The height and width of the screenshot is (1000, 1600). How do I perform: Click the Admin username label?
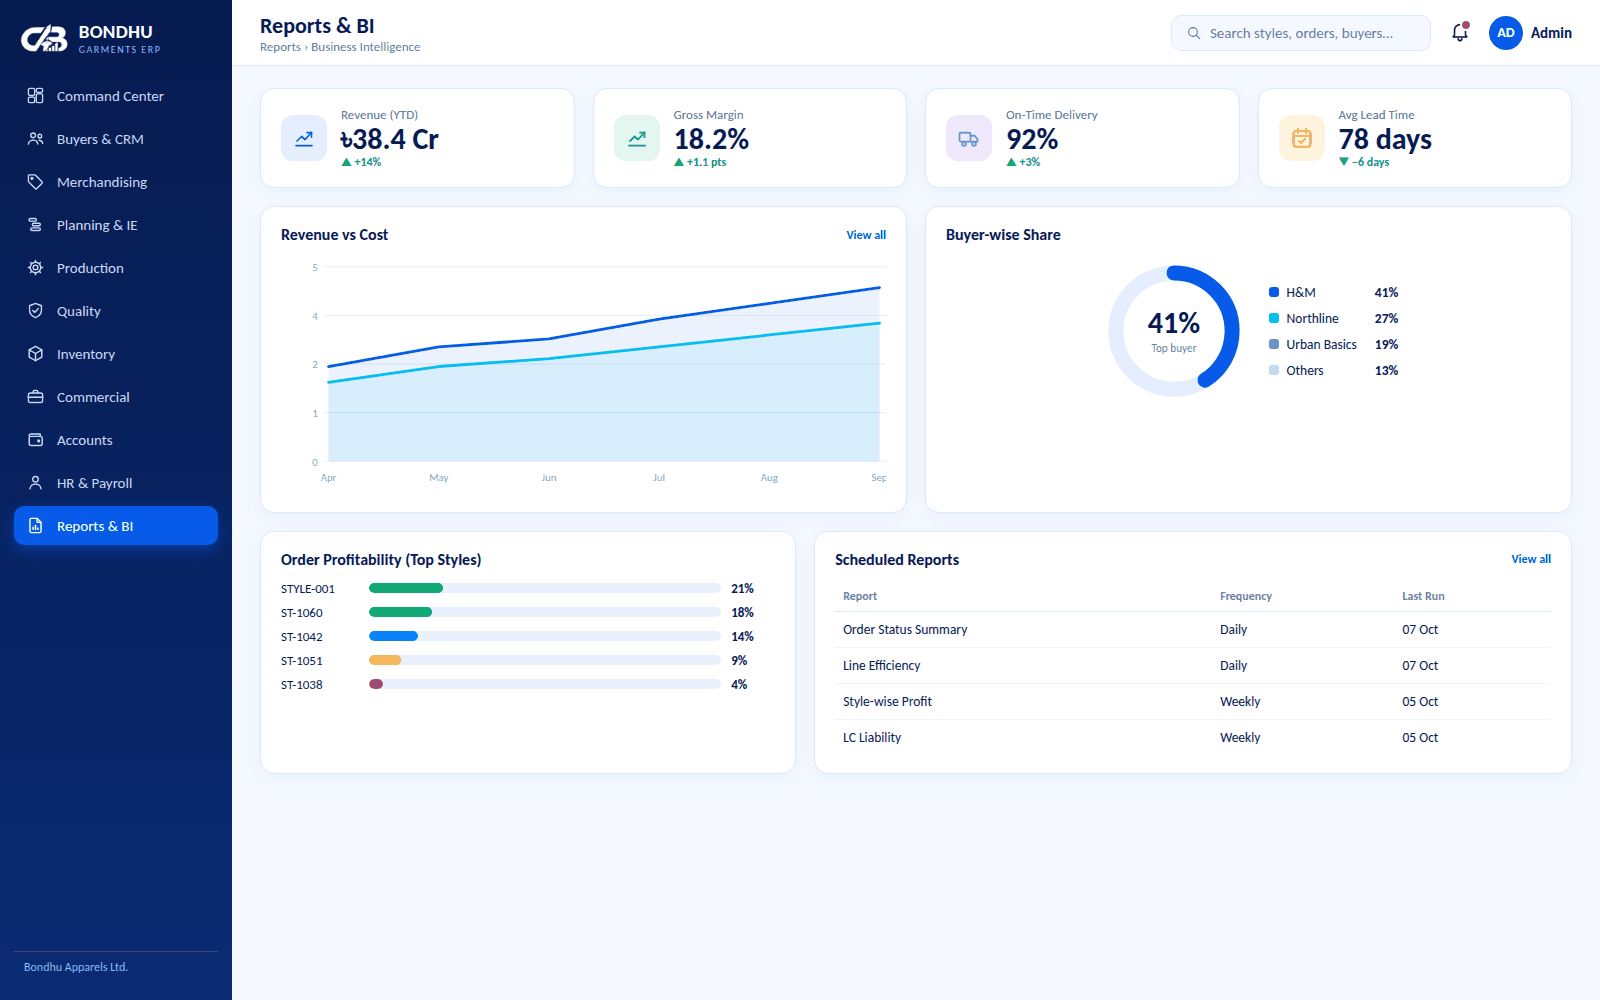coord(1551,33)
